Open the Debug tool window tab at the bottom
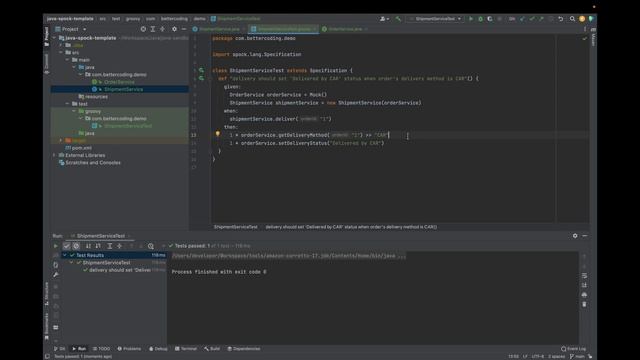Screen dimensions: 640x360 pyautogui.click(x=158, y=349)
